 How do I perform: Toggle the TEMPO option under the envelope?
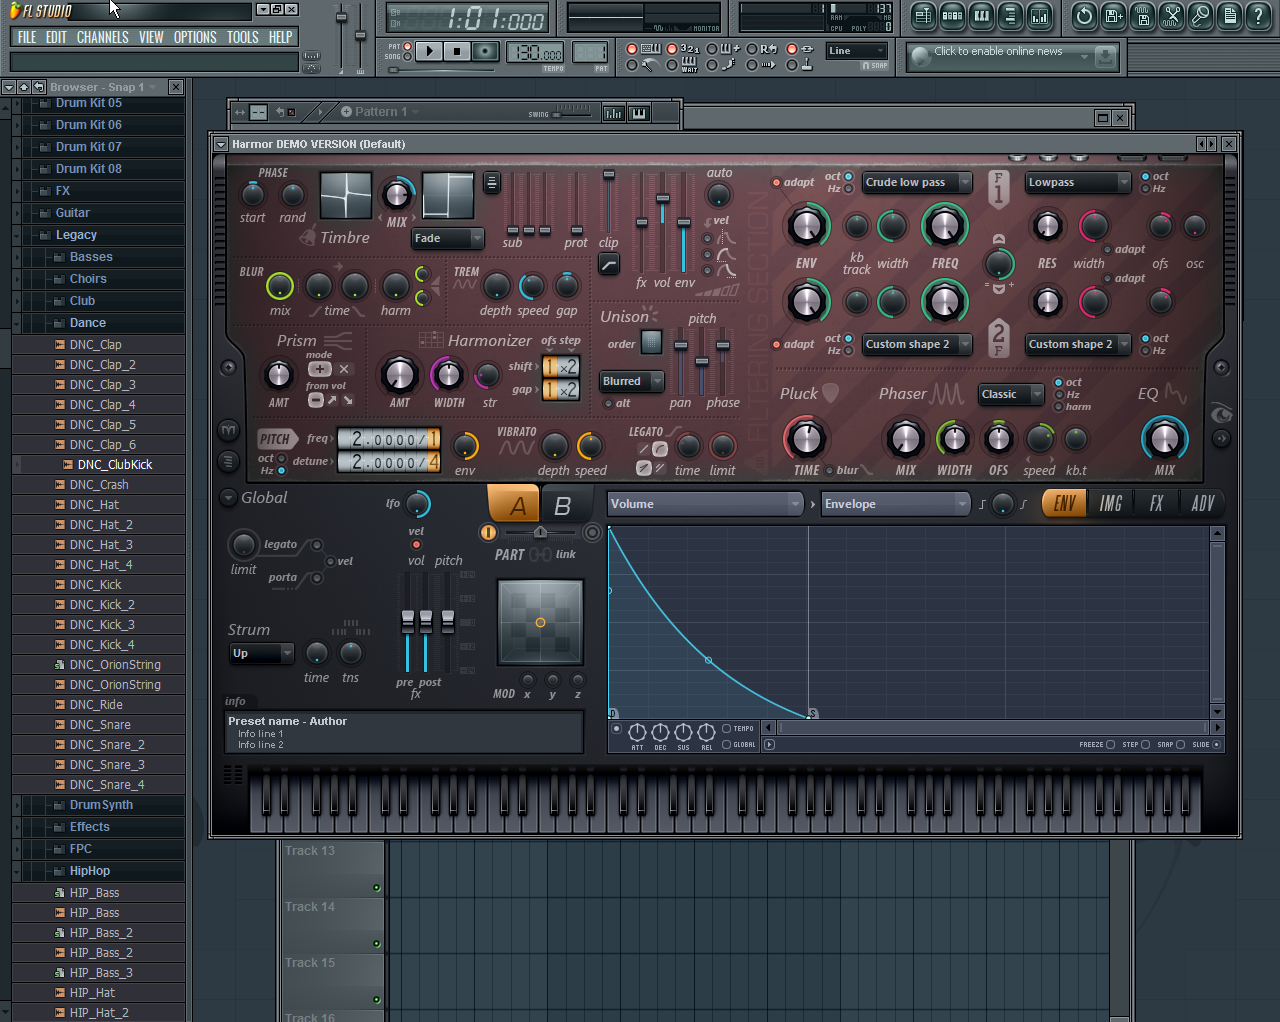tap(727, 729)
